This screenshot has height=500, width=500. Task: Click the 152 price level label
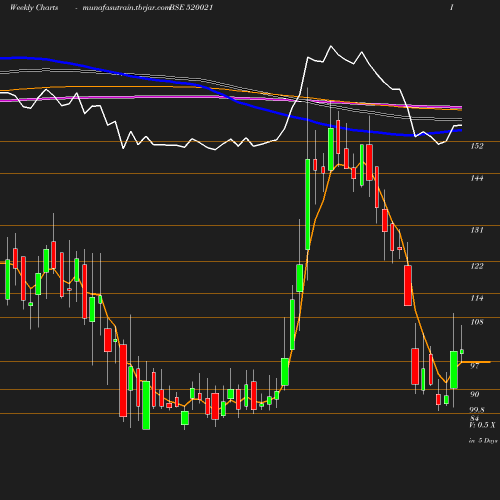(477, 146)
